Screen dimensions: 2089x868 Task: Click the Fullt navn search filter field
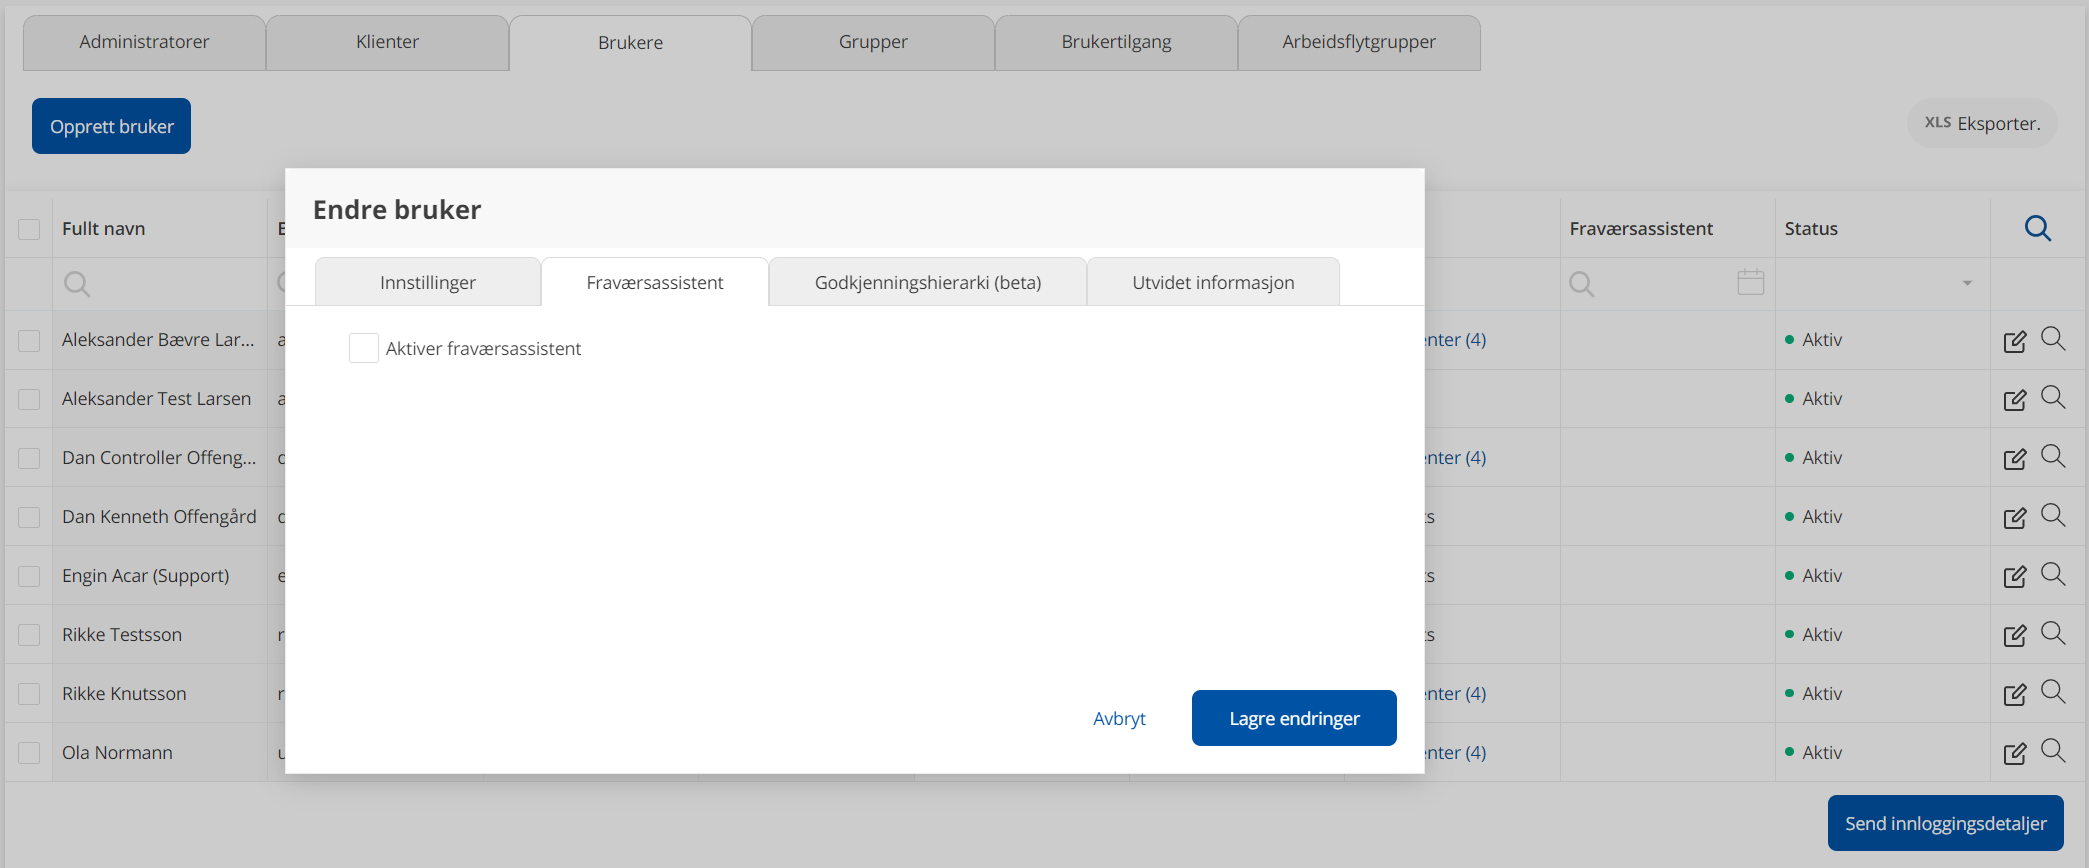tap(160, 284)
